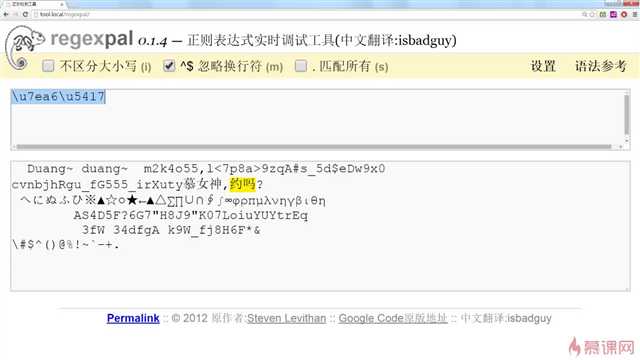Click the bookmark star icon in address bar
The image size is (640, 360).
point(592,14)
